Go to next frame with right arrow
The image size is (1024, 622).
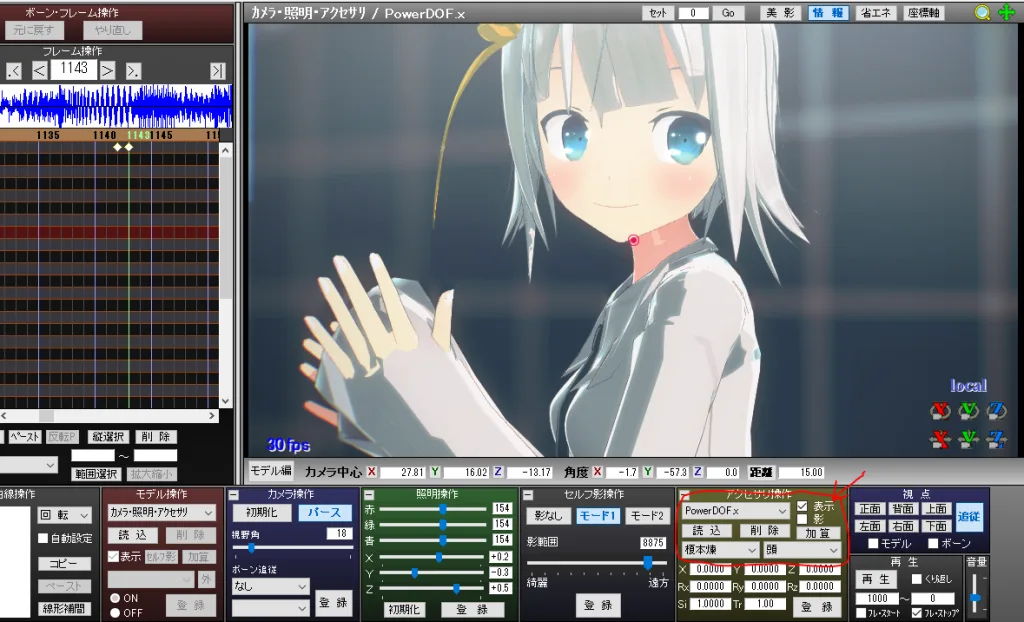point(107,70)
